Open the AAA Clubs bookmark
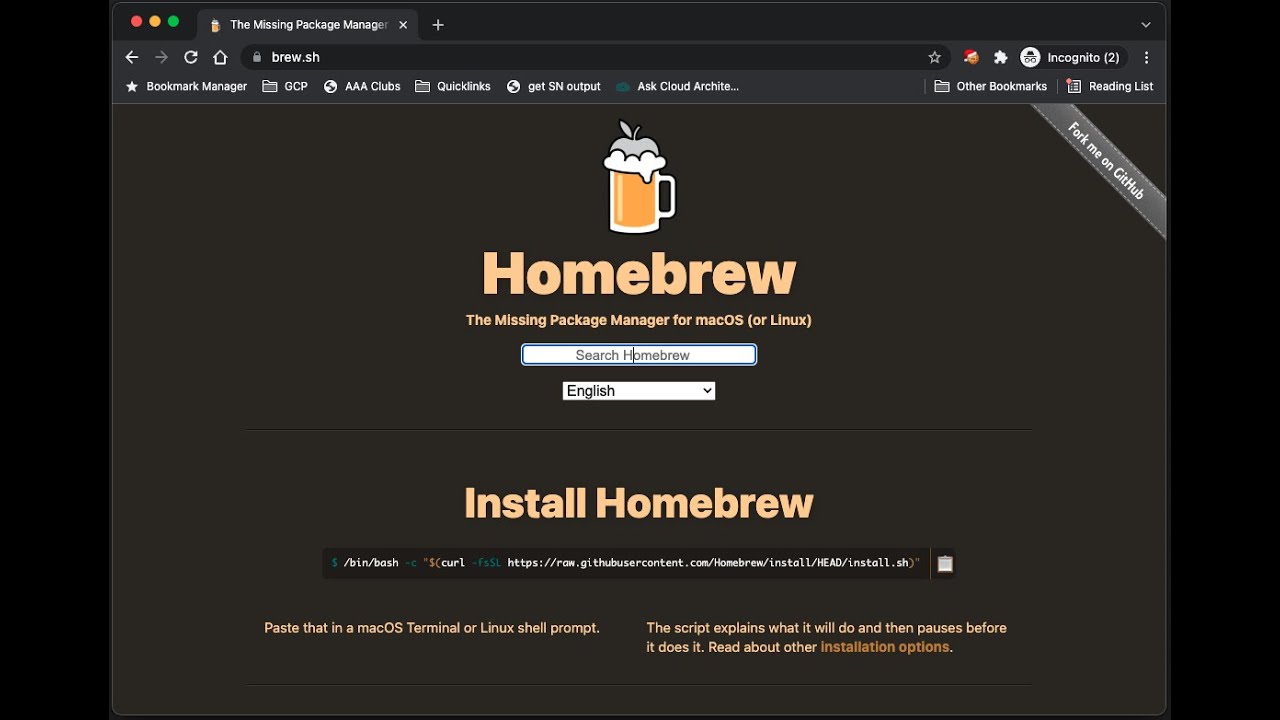This screenshot has height=720, width=1280. pyautogui.click(x=362, y=86)
